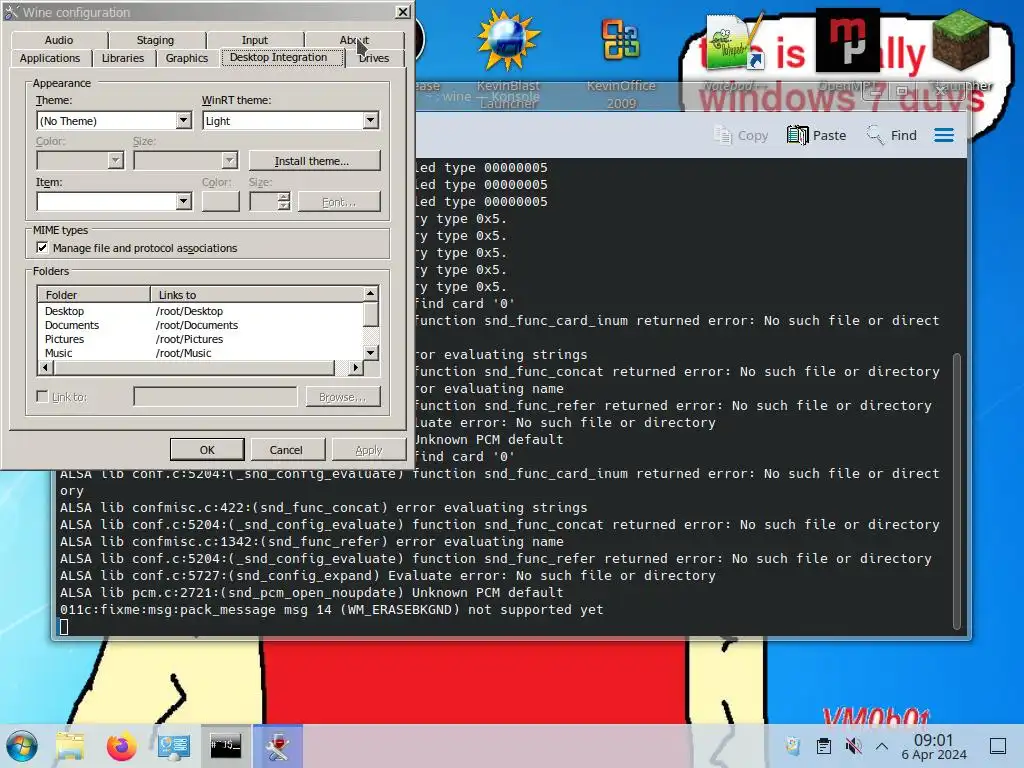Click folder list scroll up arrow
The width and height of the screenshot is (1024, 768).
coord(371,293)
